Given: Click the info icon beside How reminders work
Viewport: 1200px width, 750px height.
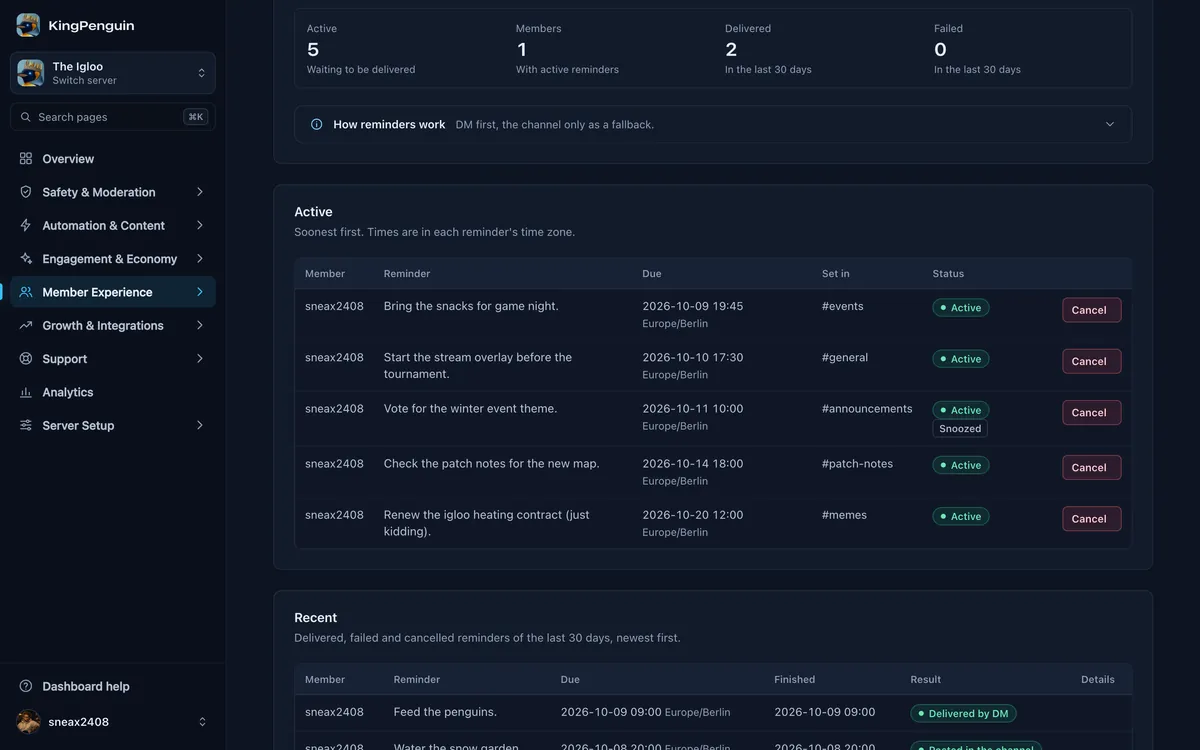Looking at the screenshot, I should (x=317, y=125).
